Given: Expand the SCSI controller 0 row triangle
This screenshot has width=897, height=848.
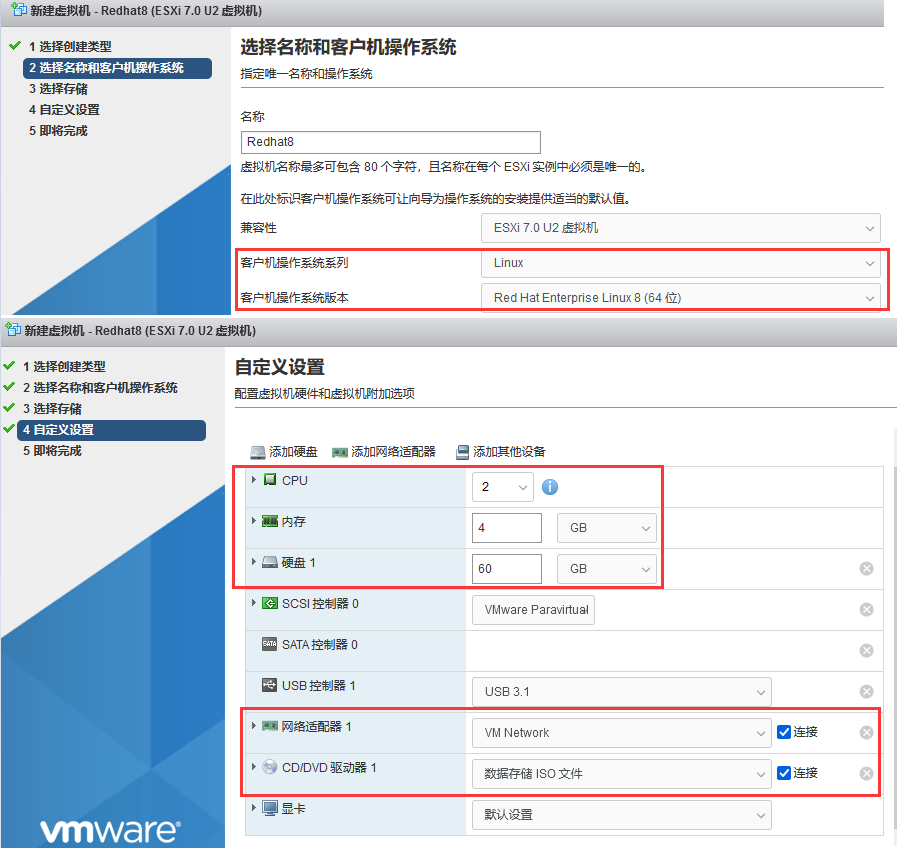Looking at the screenshot, I should (x=253, y=603).
